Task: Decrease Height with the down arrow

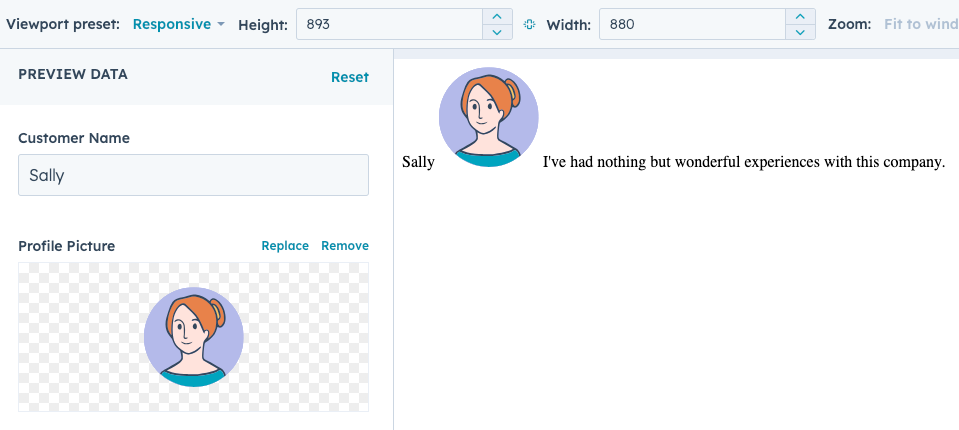Action: point(497,32)
